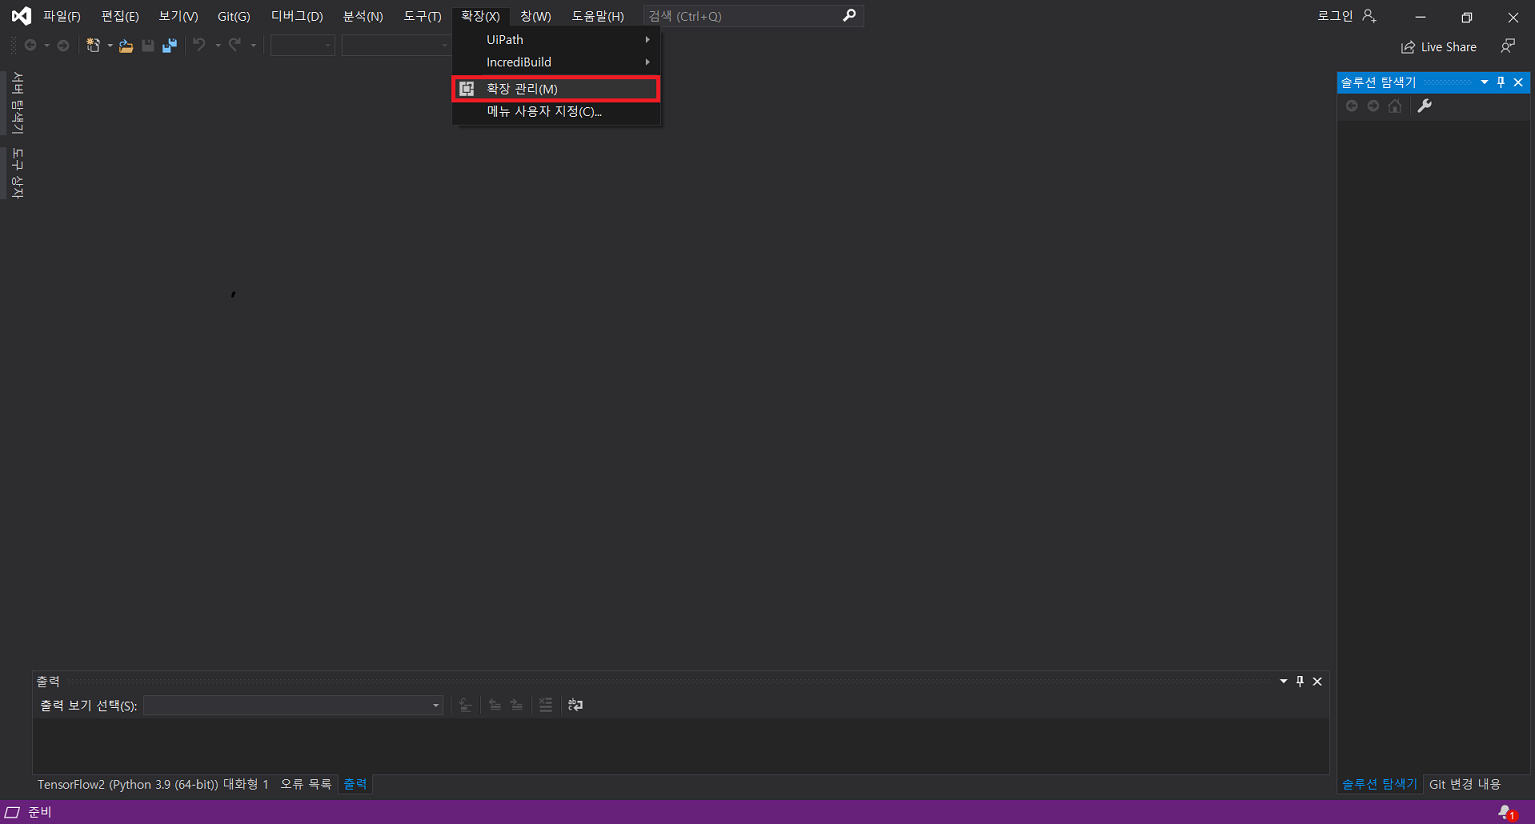The height and width of the screenshot is (824, 1535).
Task: Click the Save icon in the toolbar
Action: coord(147,46)
